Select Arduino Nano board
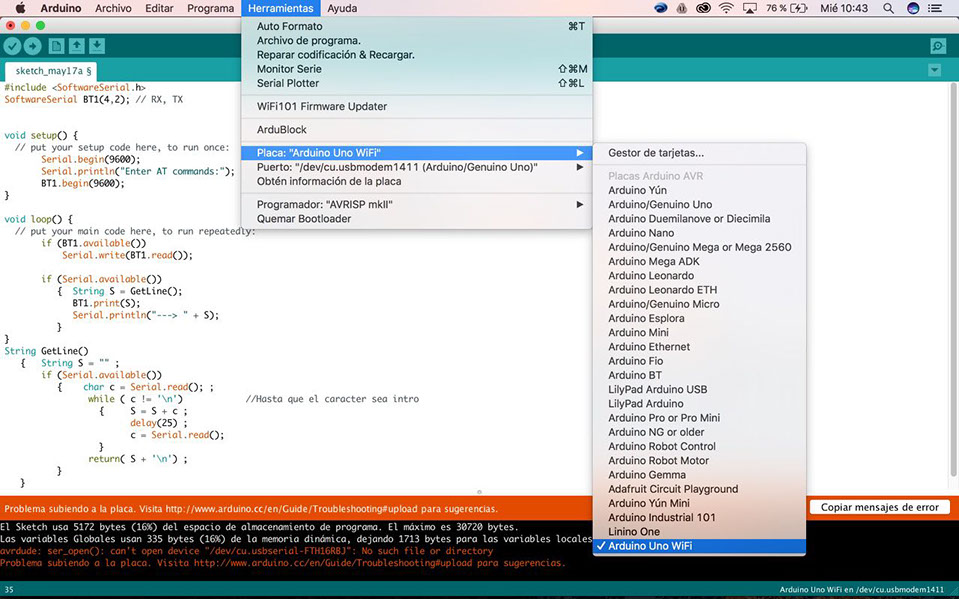Image resolution: width=959 pixels, height=599 pixels. (x=699, y=233)
